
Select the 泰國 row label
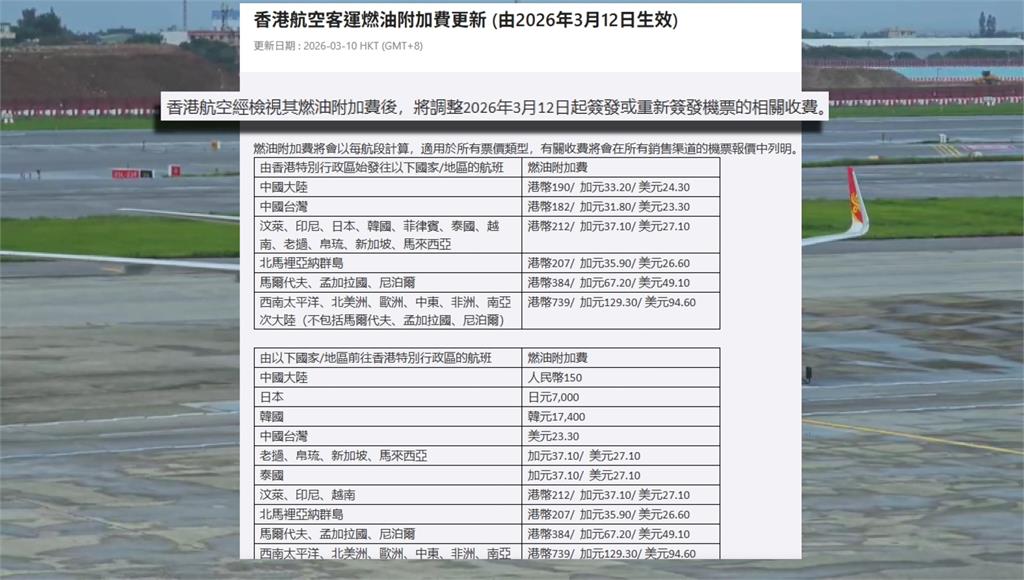point(271,475)
